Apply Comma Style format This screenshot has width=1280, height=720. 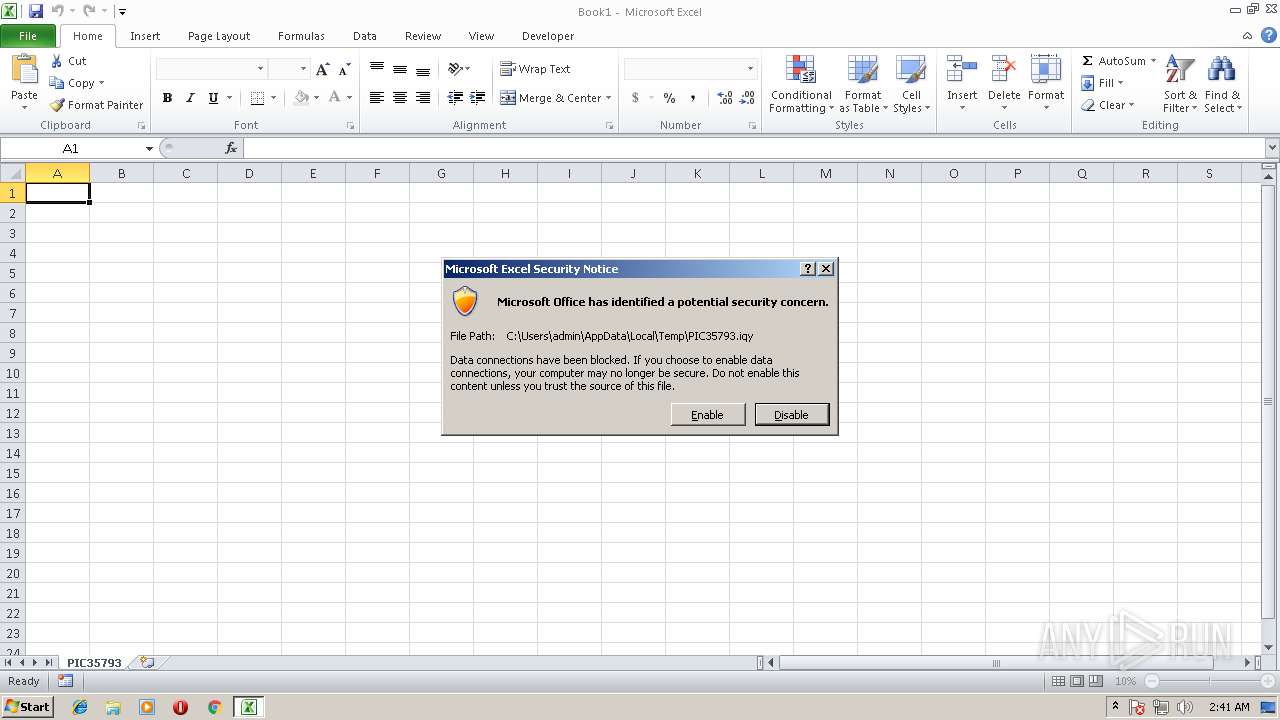tap(694, 98)
